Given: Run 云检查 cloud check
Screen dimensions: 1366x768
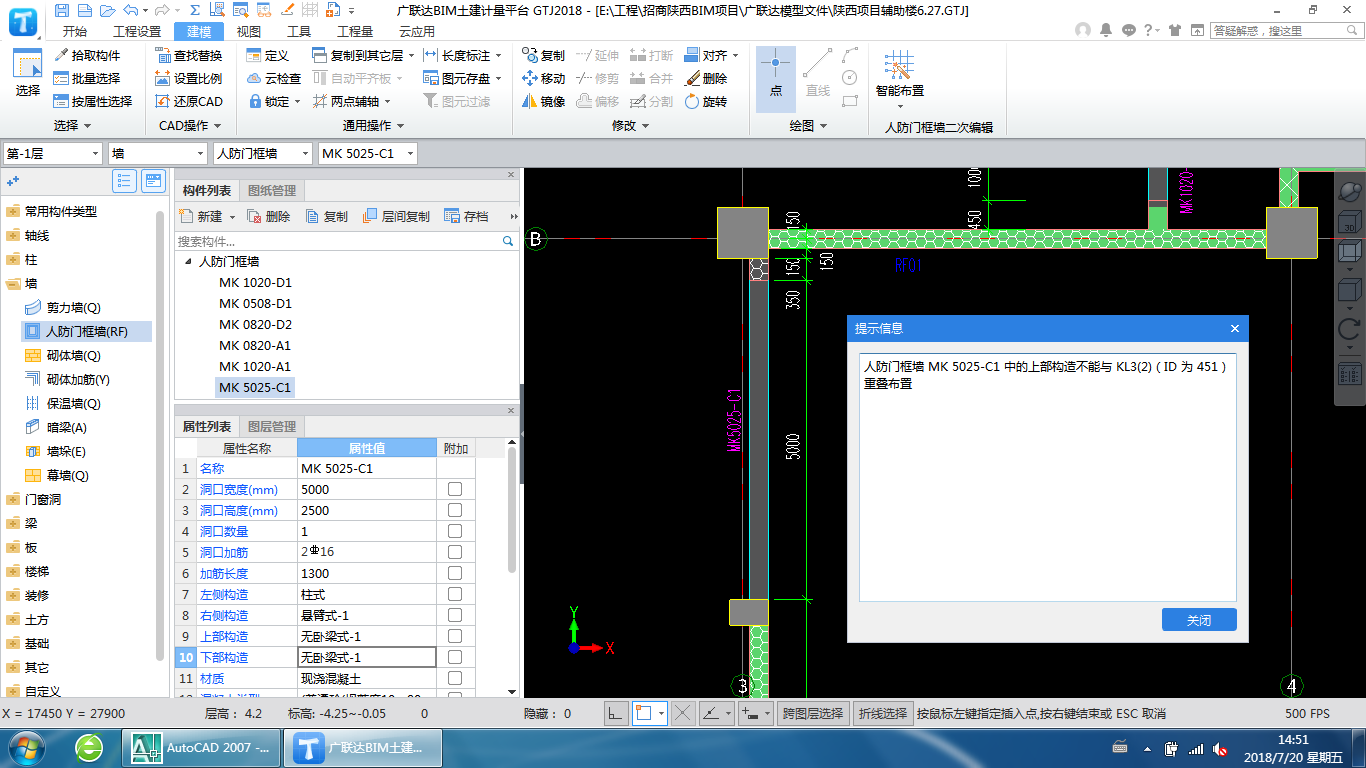Looking at the screenshot, I should [x=273, y=78].
